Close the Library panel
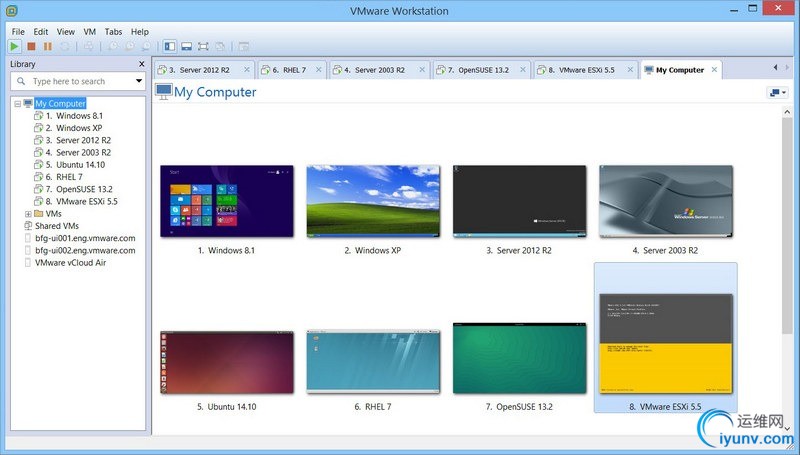 pyautogui.click(x=142, y=64)
